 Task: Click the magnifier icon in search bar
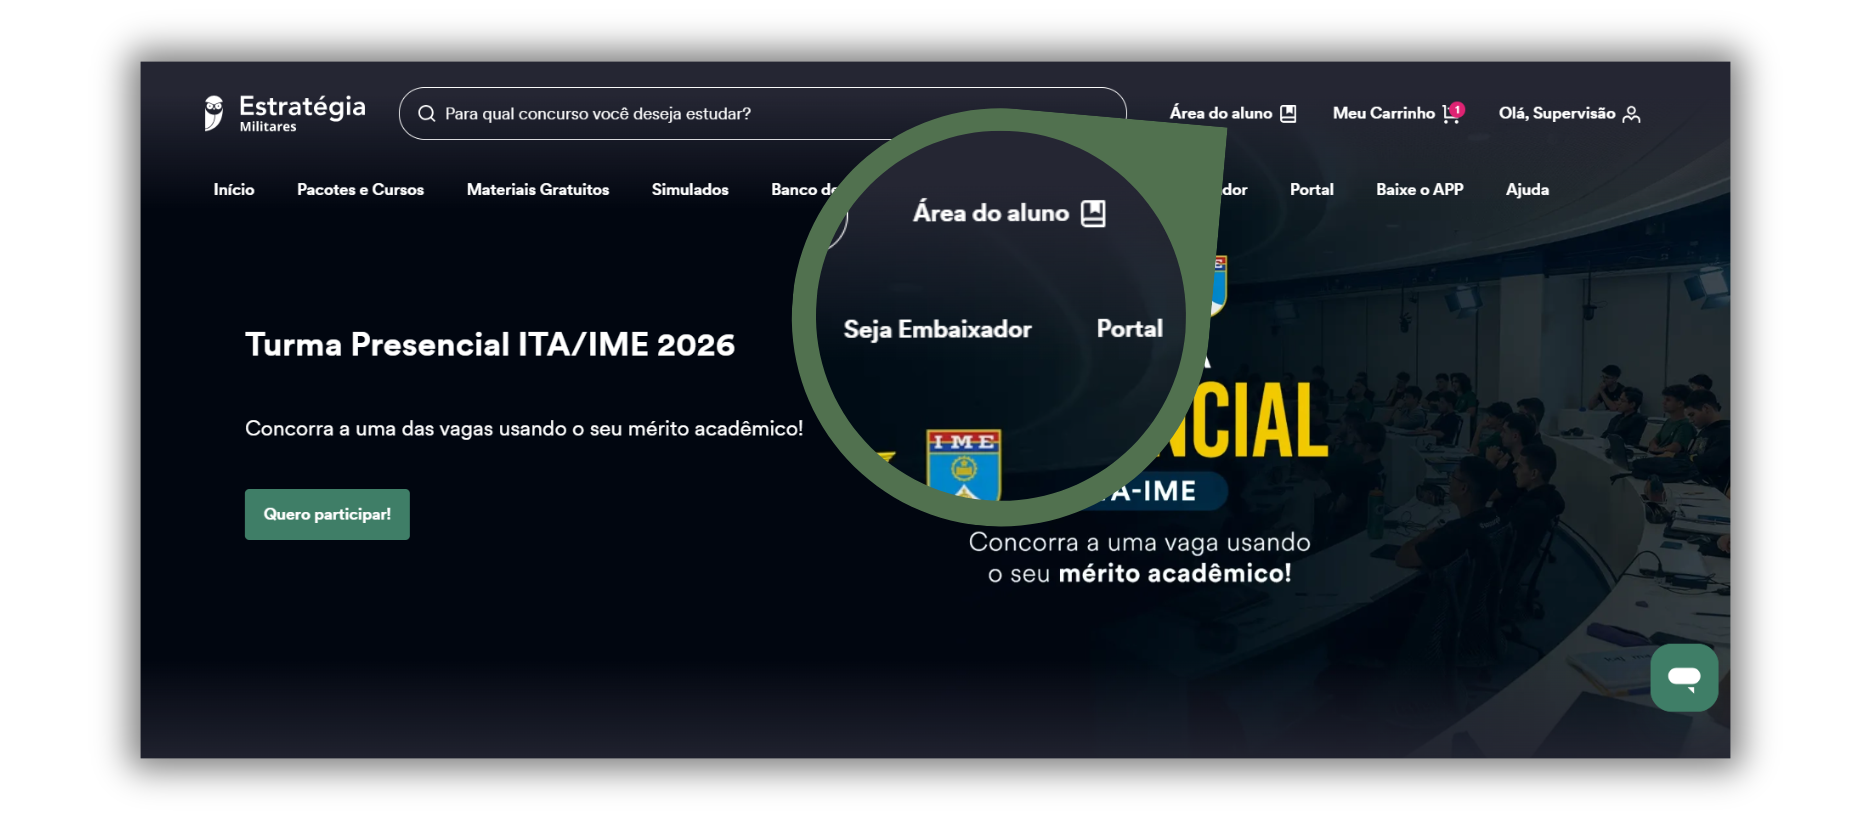pos(426,114)
